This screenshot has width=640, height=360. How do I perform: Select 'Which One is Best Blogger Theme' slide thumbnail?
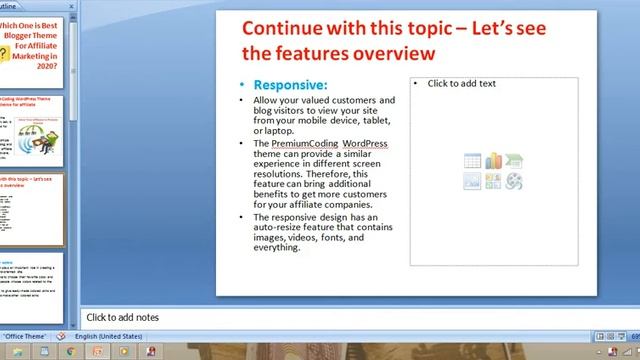coord(31,52)
